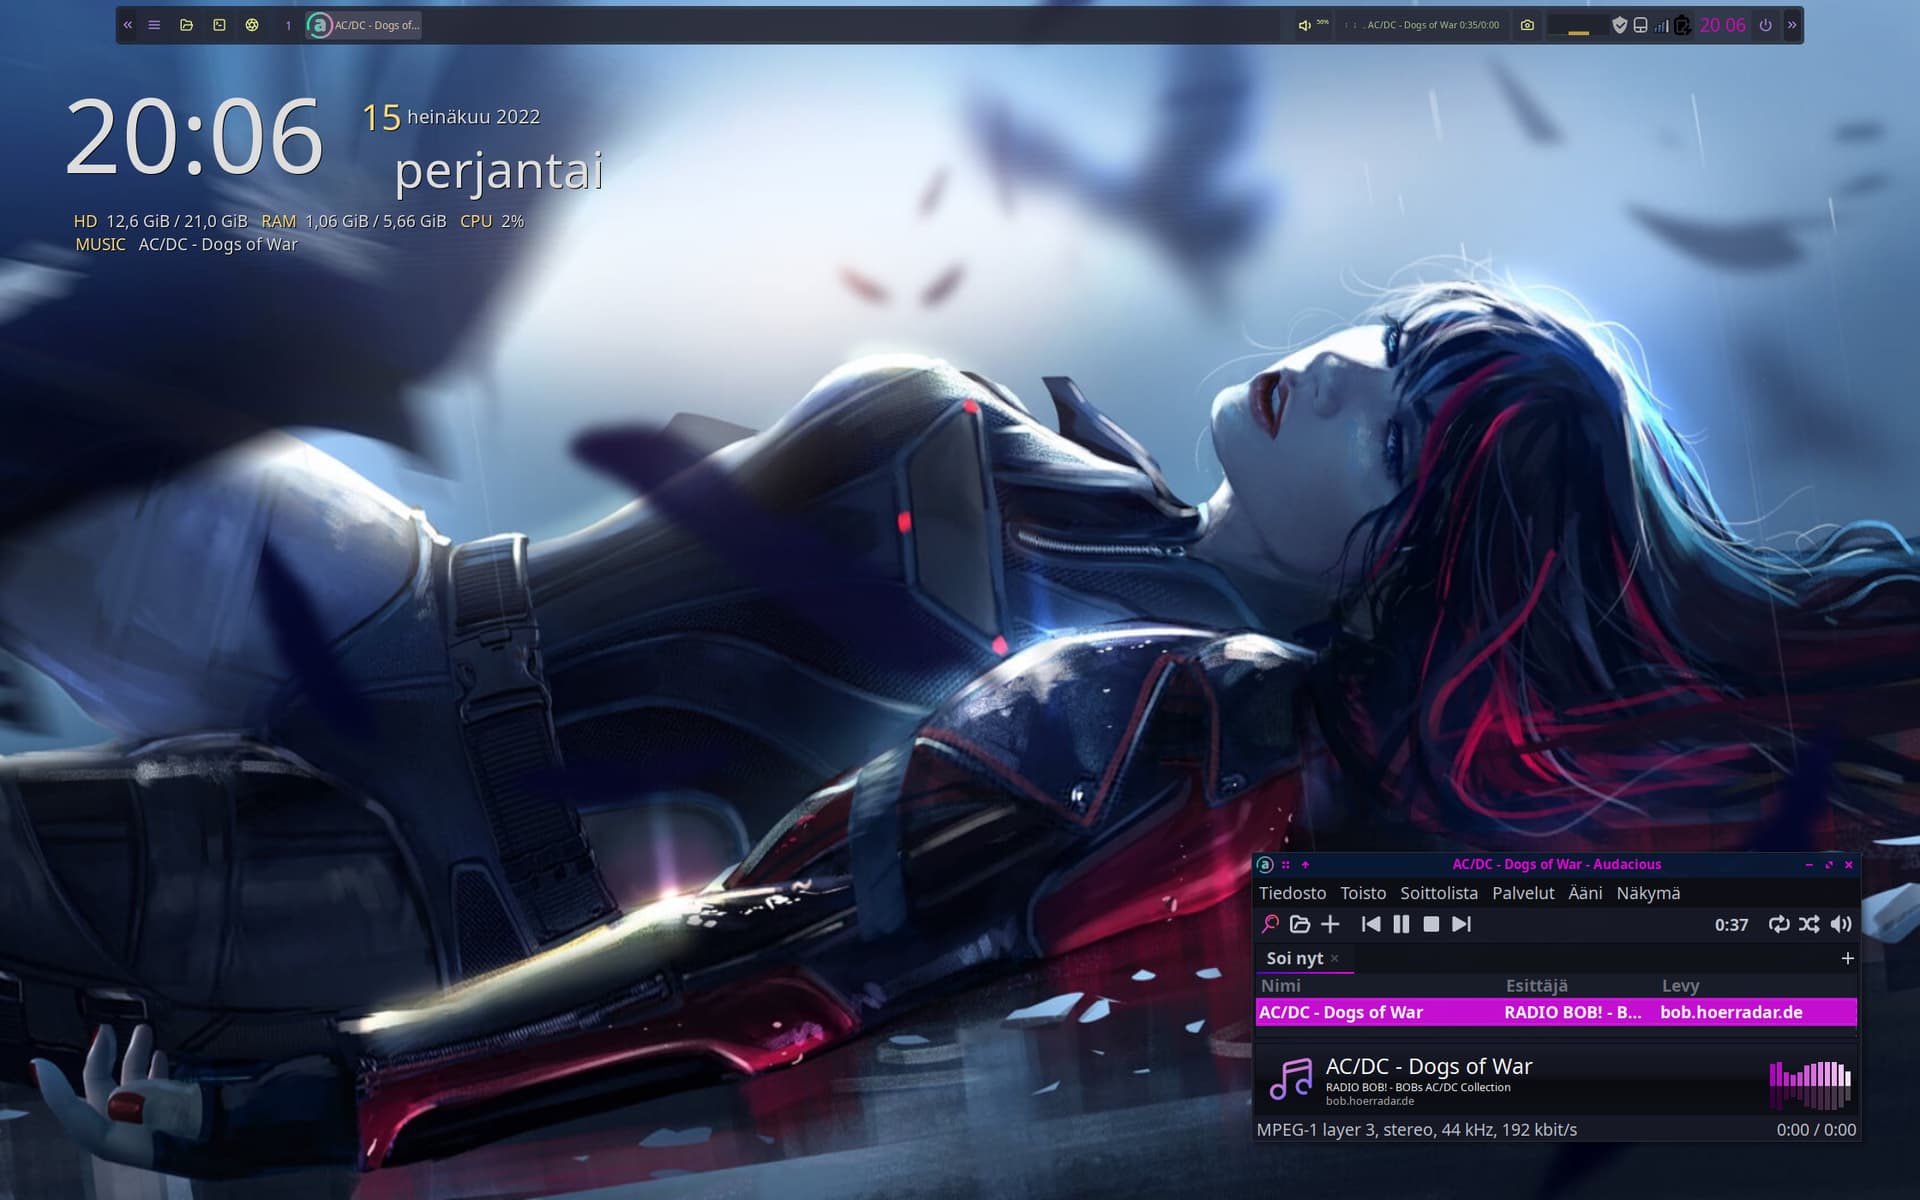Viewport: 1920px width, 1200px height.
Task: Take a screenshot with the camera icon
Action: [1527, 25]
